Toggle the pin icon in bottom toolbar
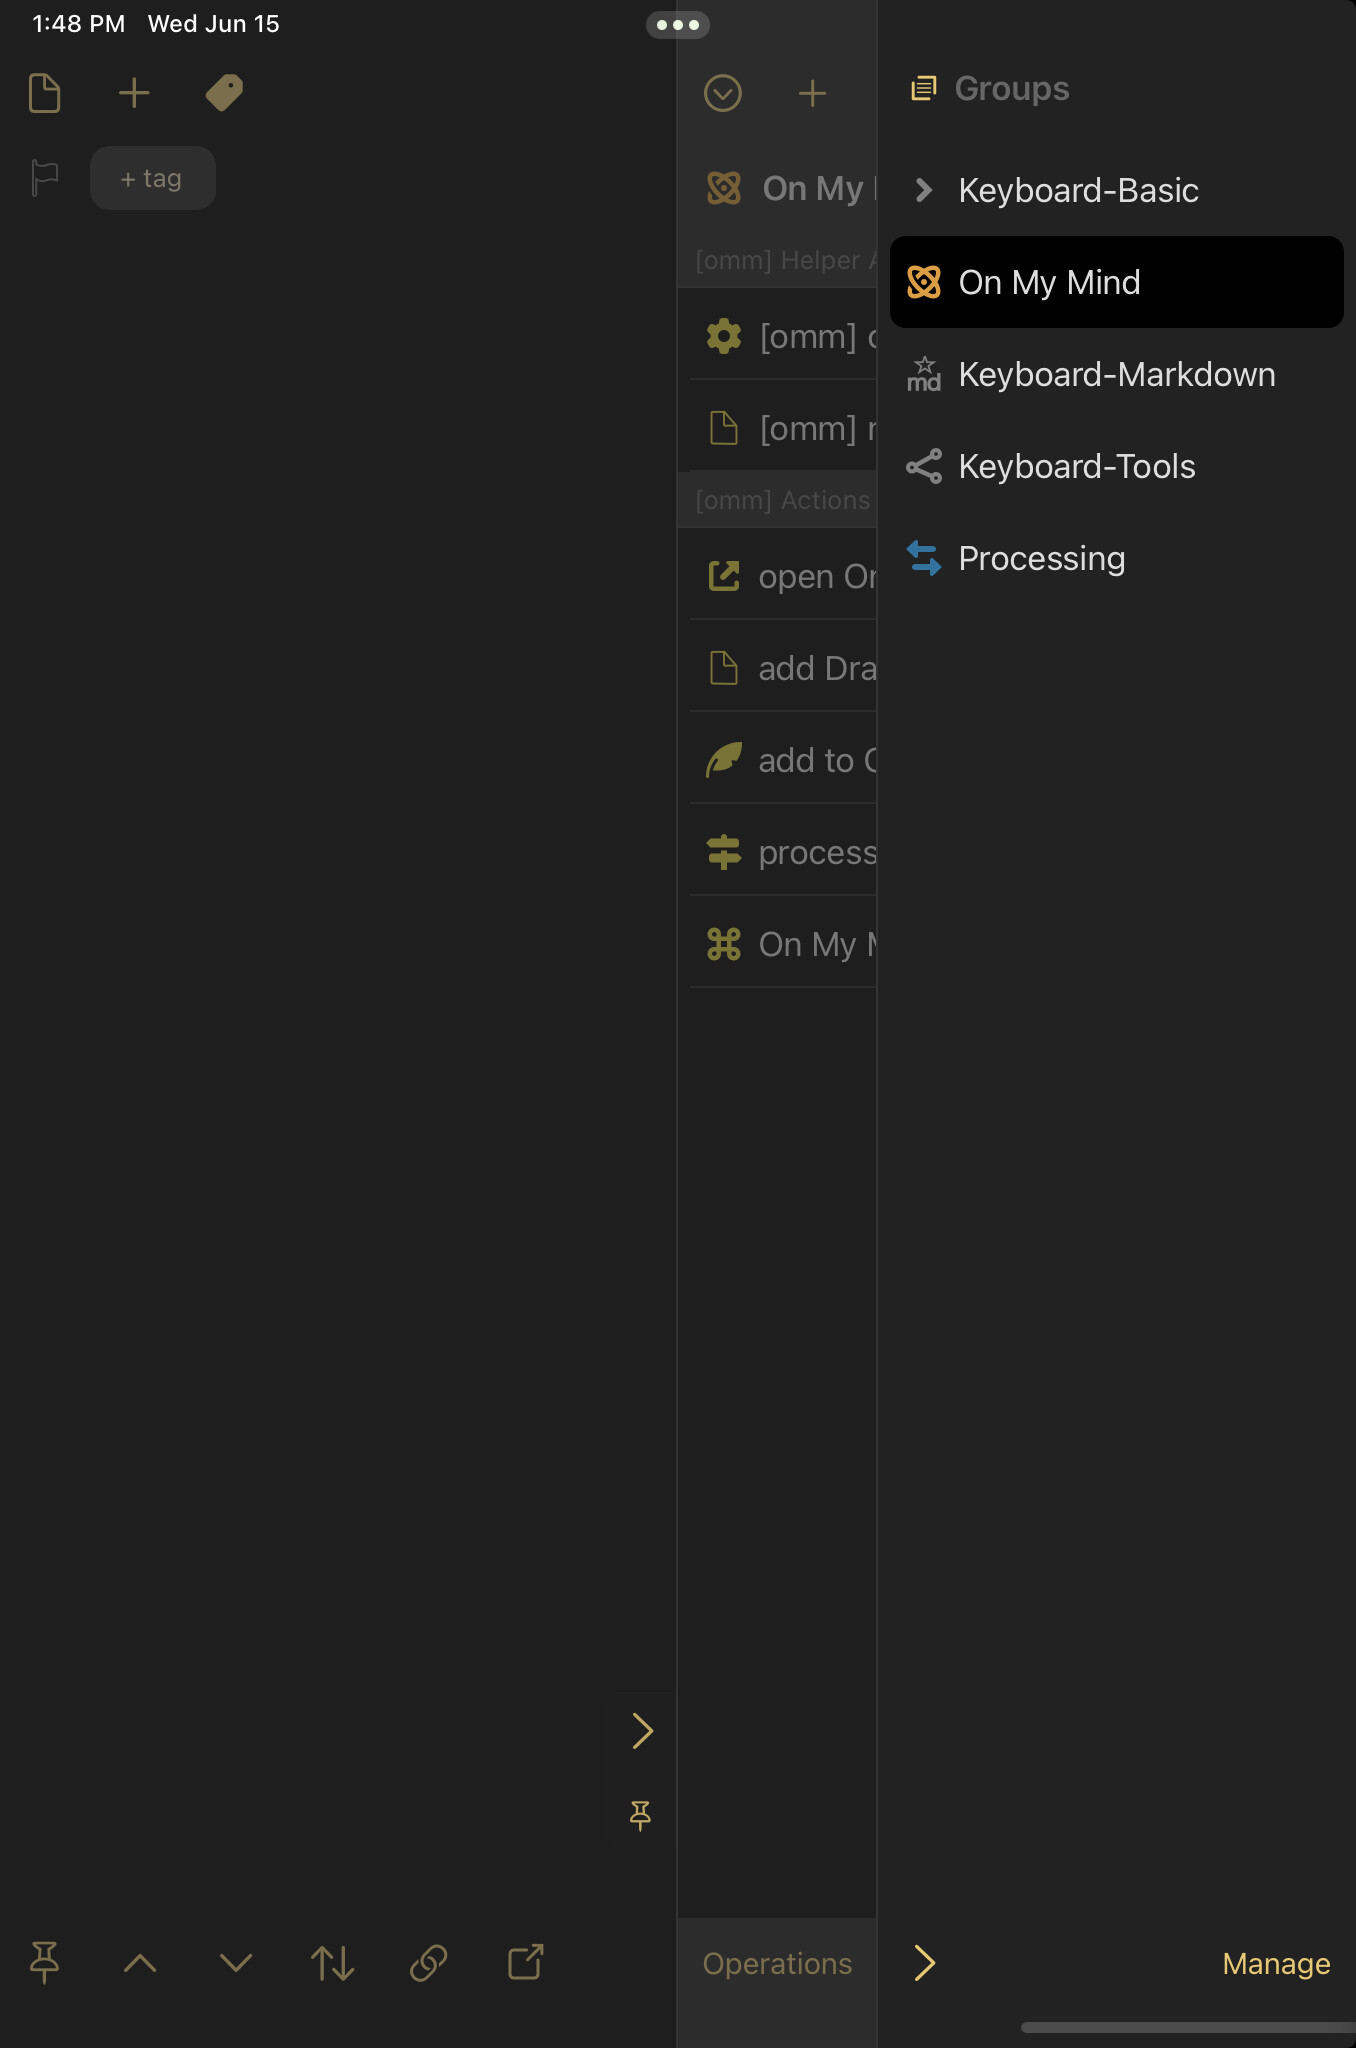 pyautogui.click(x=45, y=1962)
